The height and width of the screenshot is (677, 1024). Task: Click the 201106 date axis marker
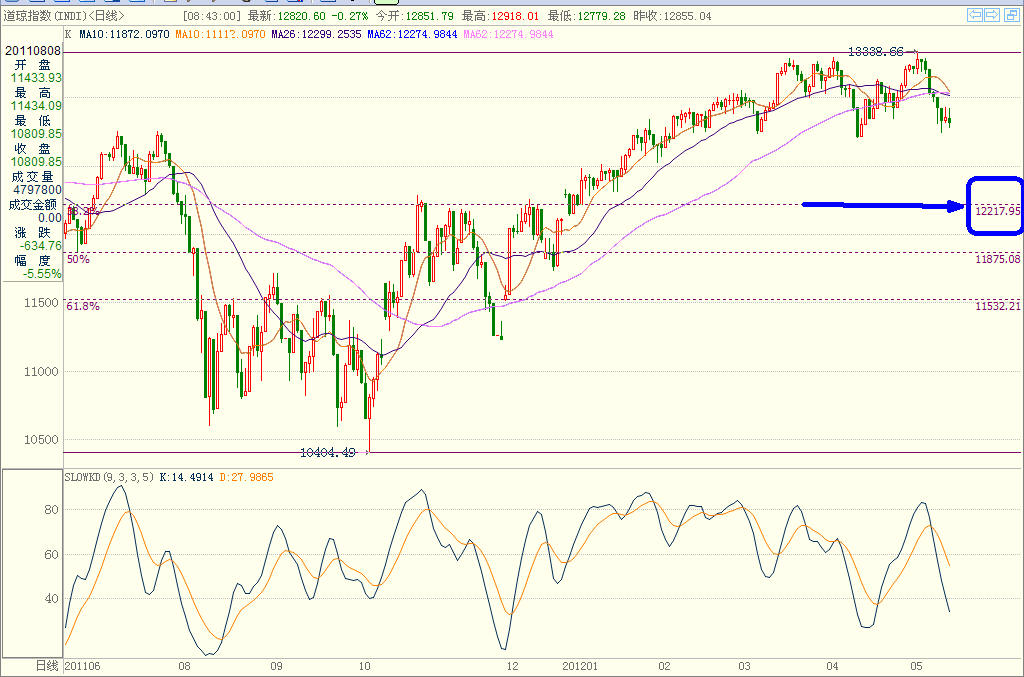(82, 667)
